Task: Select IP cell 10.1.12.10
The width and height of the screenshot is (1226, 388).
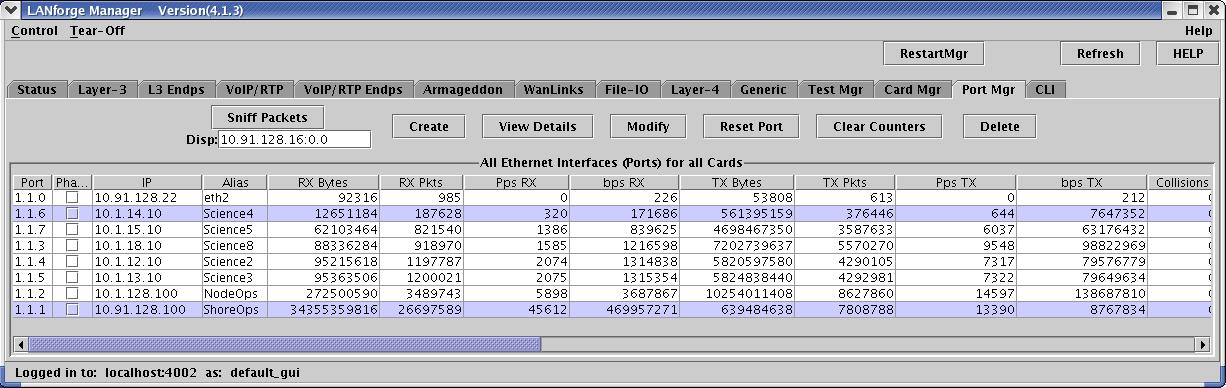Action: (x=147, y=262)
